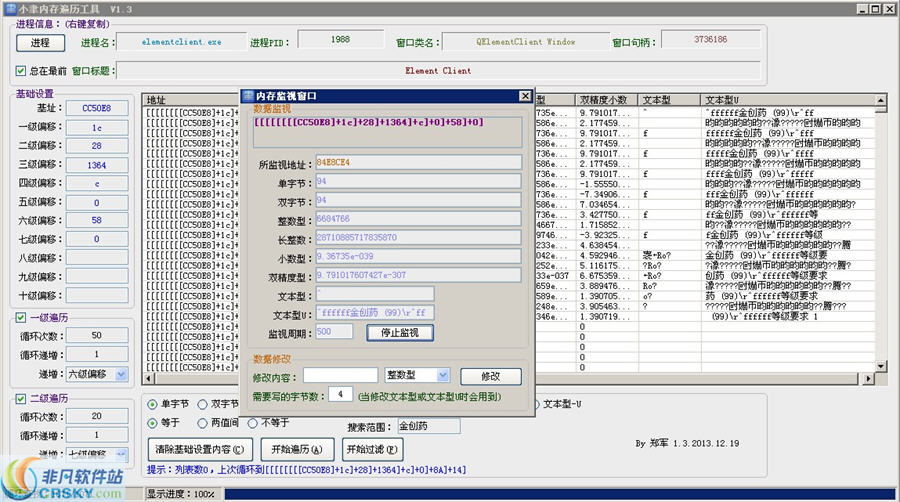Click the memory monitor dialog title icon

(248, 96)
